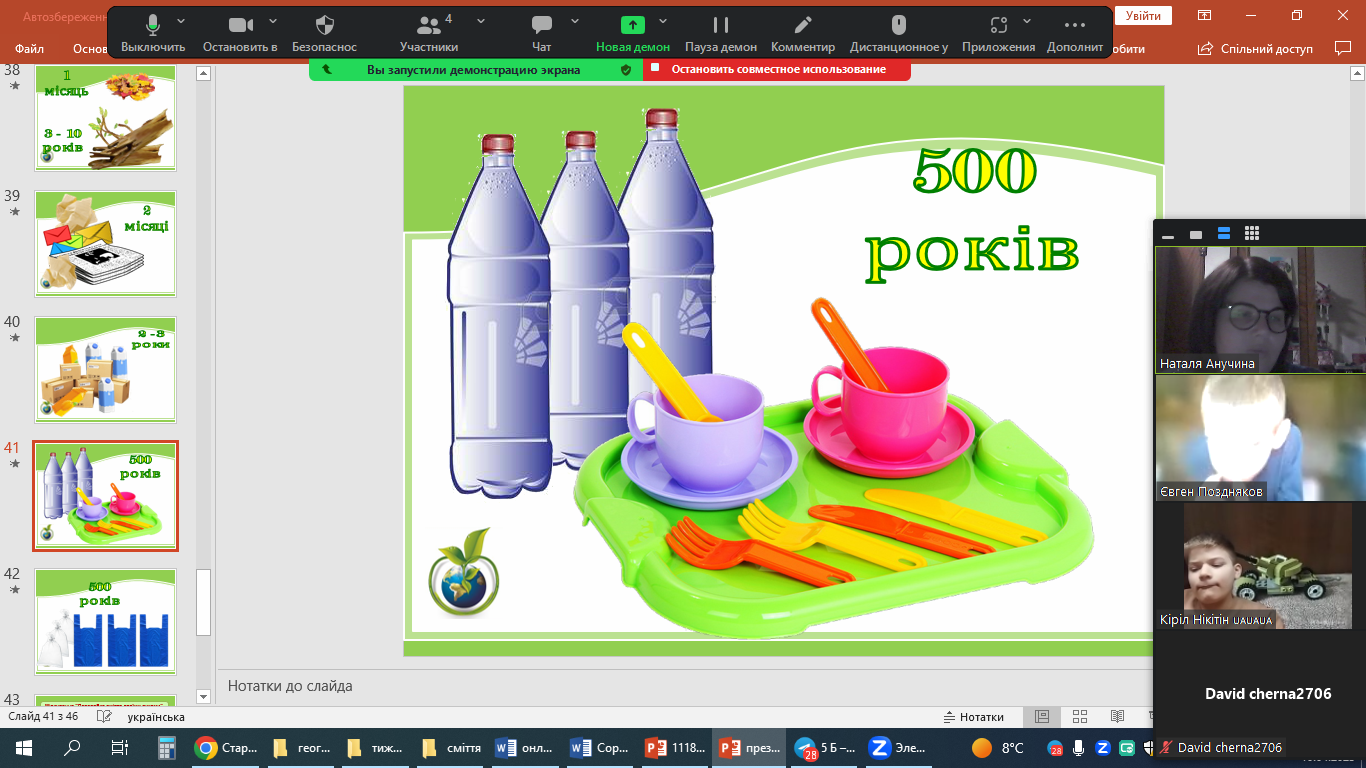This screenshot has height=768, width=1366.
Task: Click українська language indicator
Action: [156, 717]
